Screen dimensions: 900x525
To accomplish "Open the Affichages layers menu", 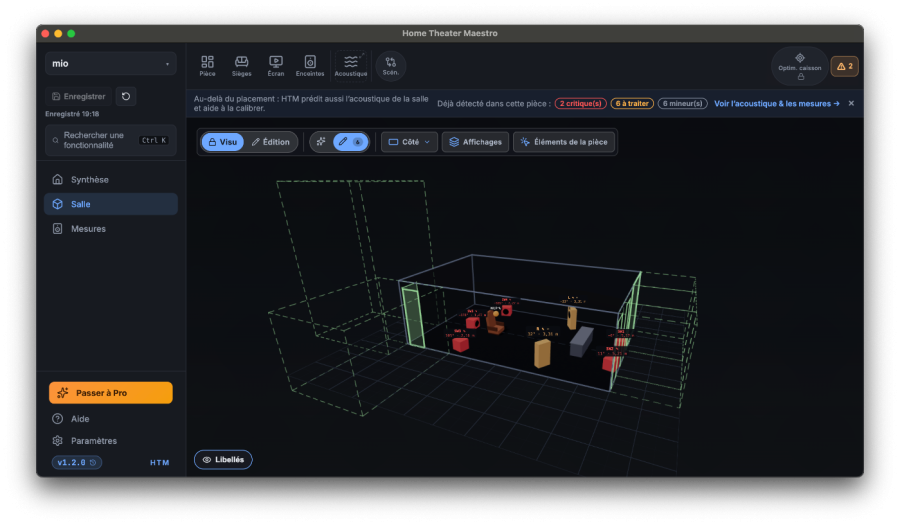I will click(x=475, y=142).
